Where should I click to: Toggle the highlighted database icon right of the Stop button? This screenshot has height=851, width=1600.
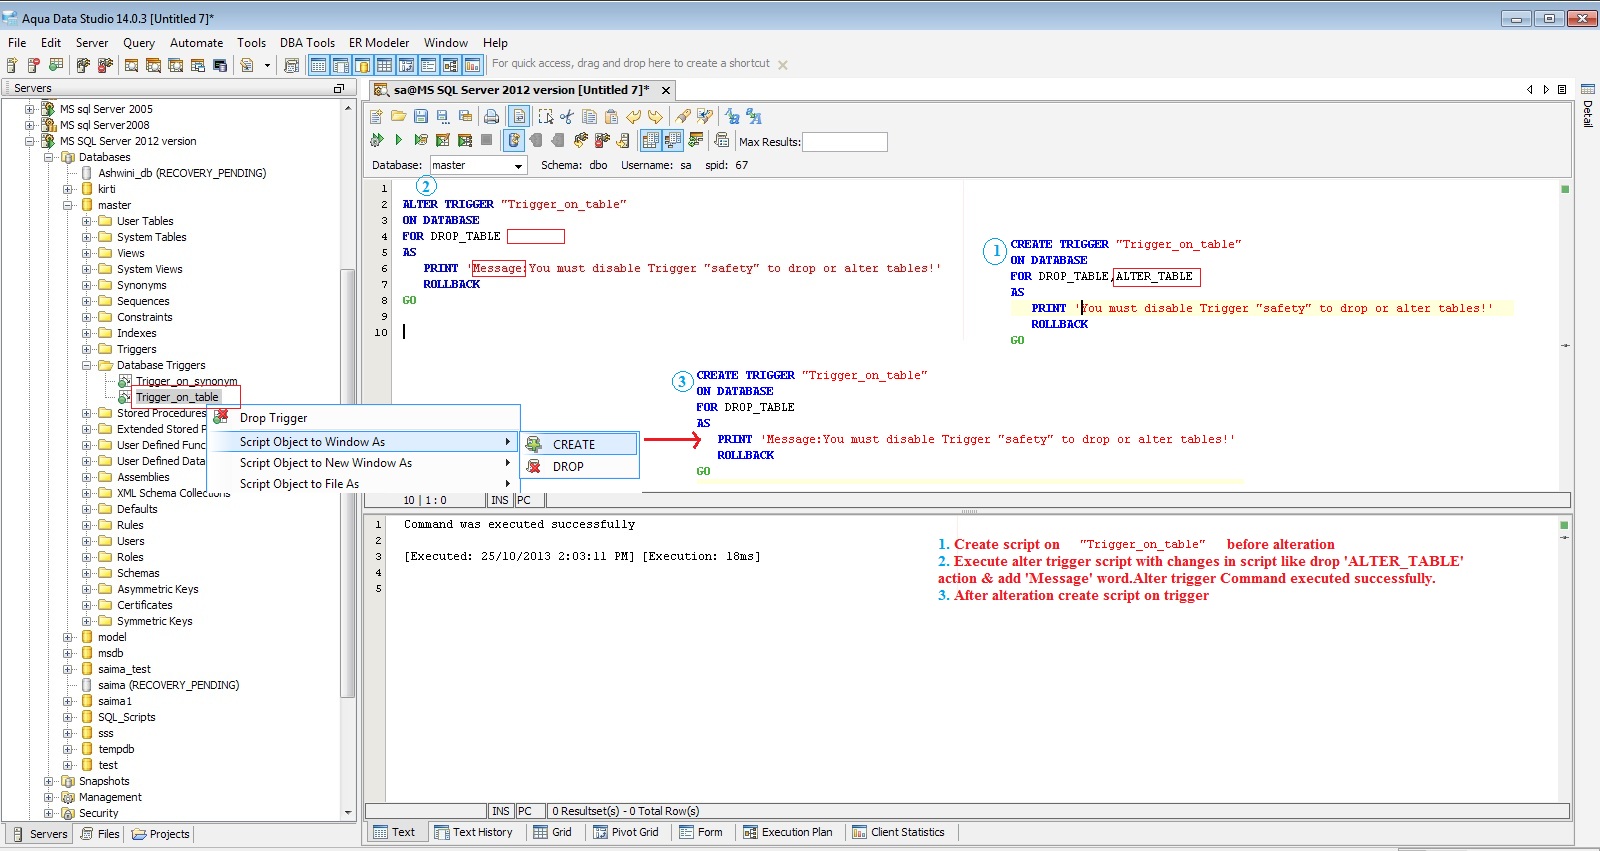click(x=513, y=141)
